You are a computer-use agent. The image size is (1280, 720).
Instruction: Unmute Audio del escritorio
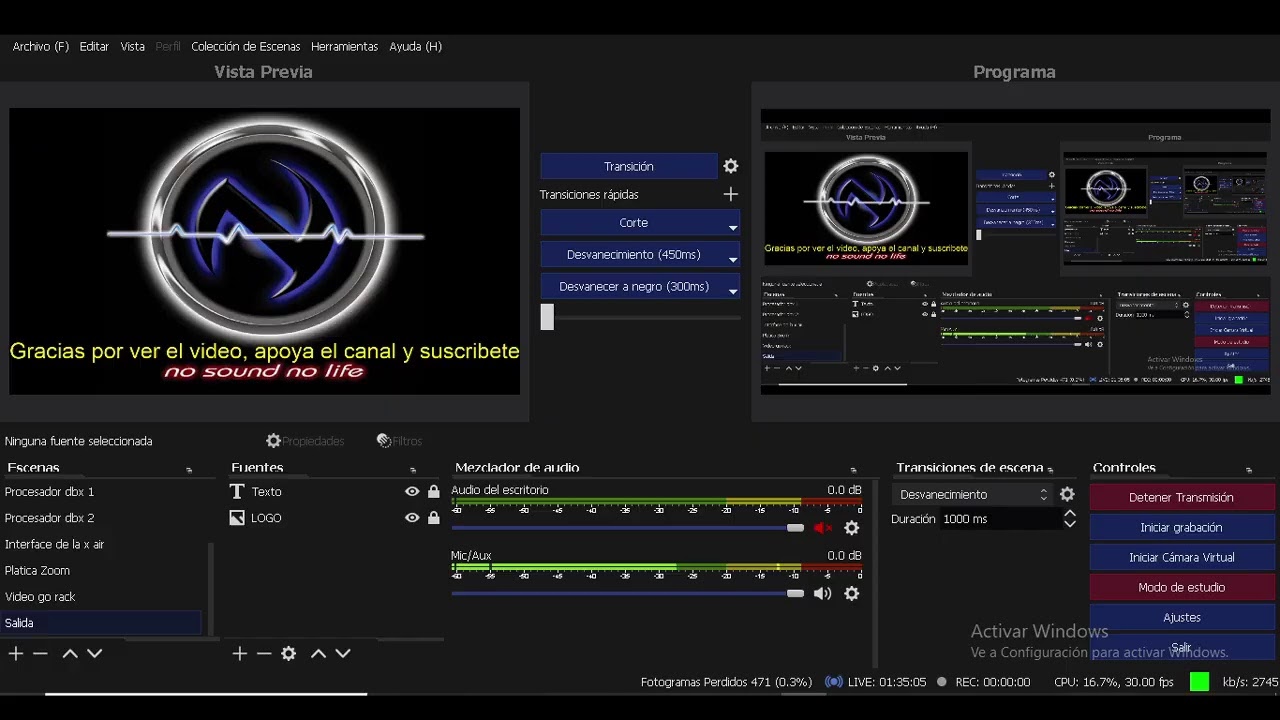[823, 528]
